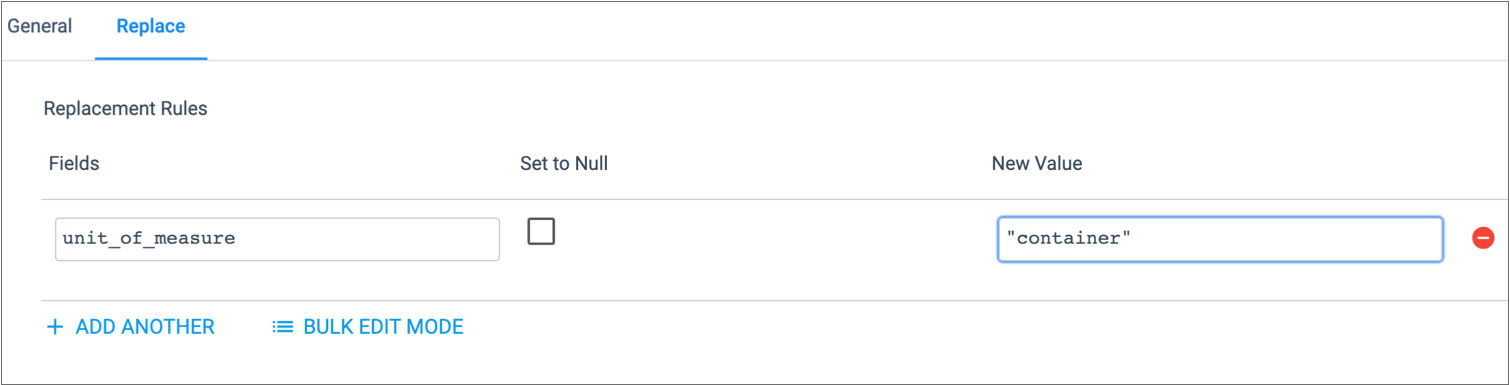This screenshot has height=385, width=1510.
Task: Click the Set to Null column header
Action: coord(564,163)
